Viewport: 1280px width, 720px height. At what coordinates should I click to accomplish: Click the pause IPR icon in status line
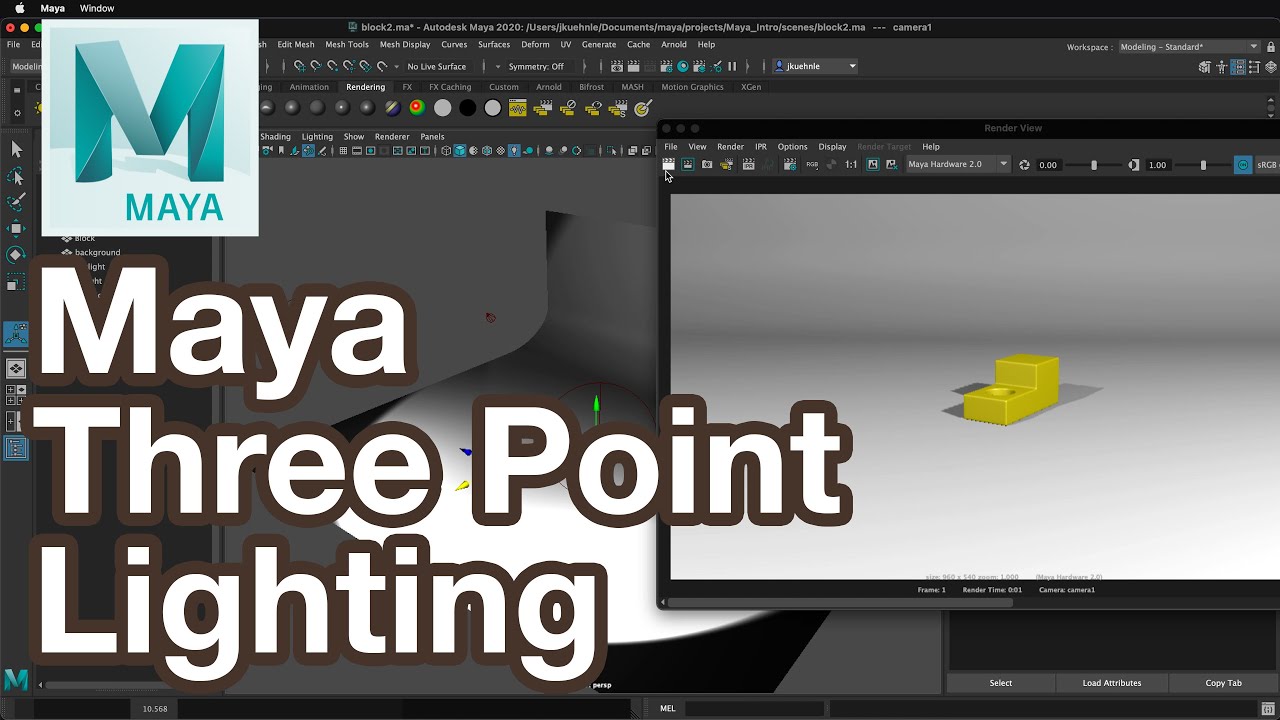click(x=732, y=66)
